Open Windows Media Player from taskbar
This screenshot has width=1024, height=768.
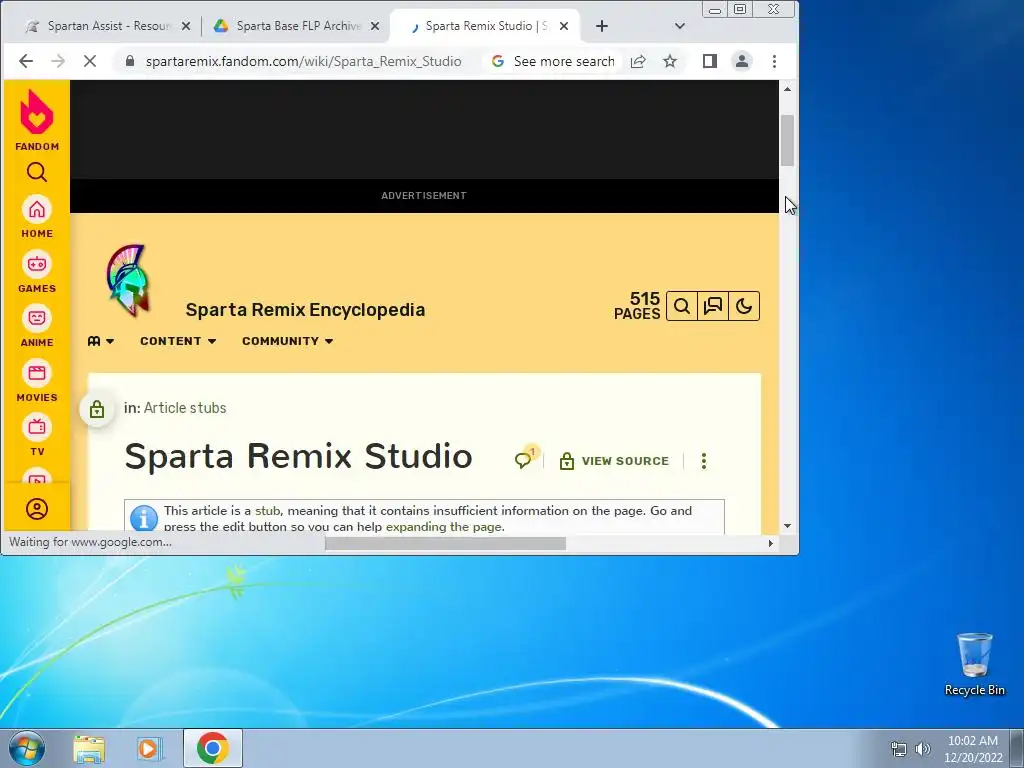(149, 748)
